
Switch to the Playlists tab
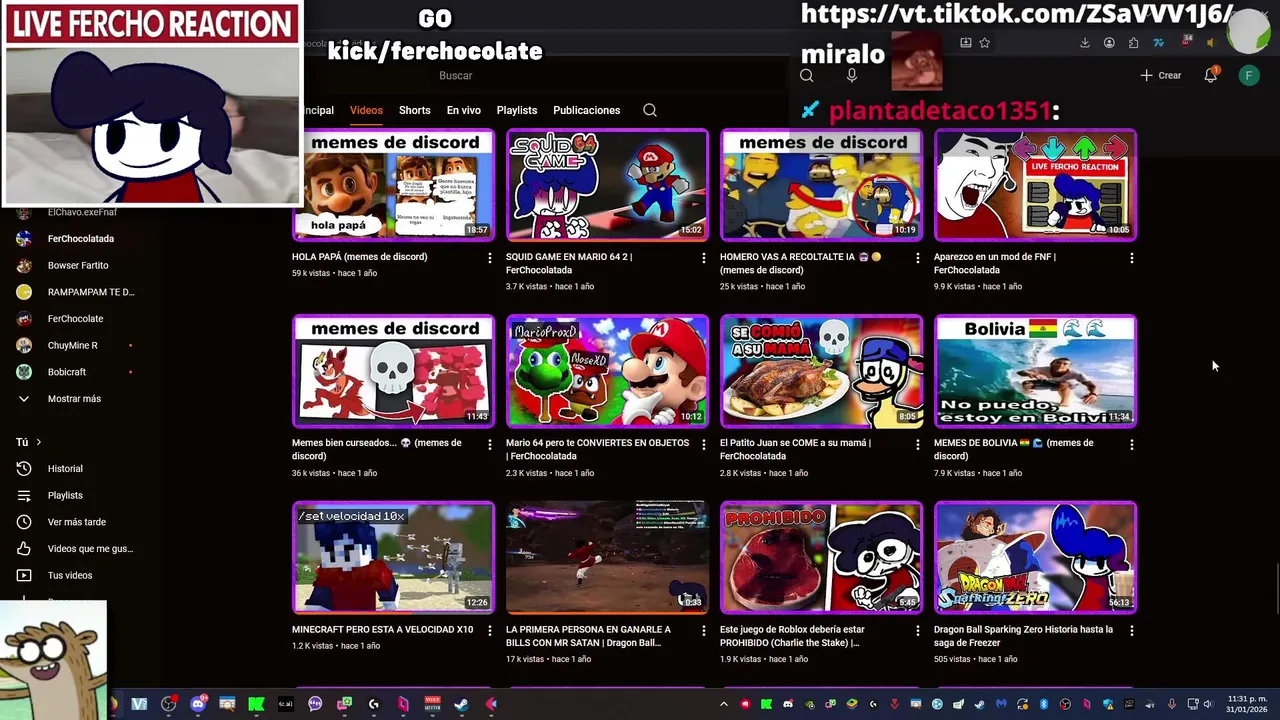click(517, 110)
